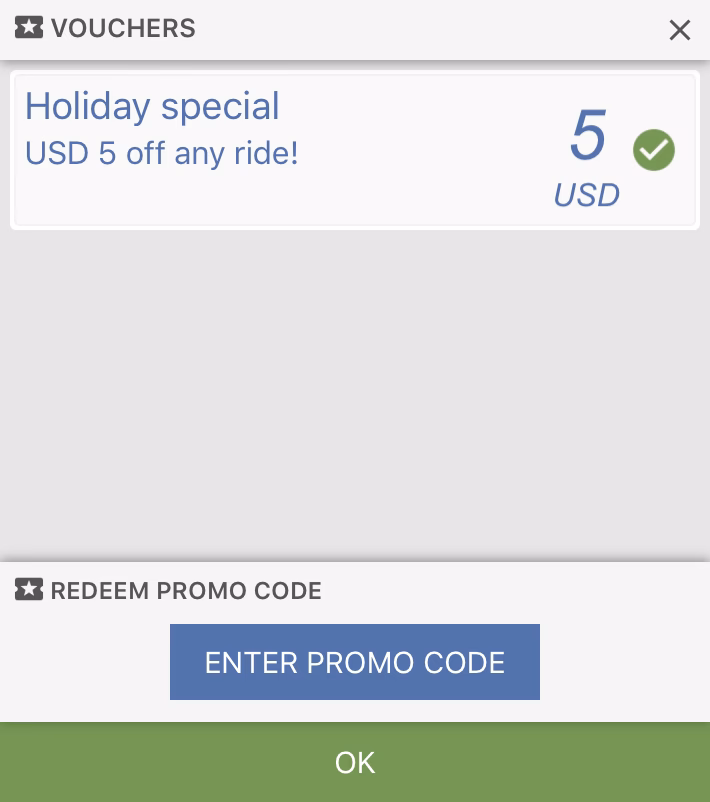
Task: Deselect the Holiday special voucher checkmark
Action: [x=654, y=150]
